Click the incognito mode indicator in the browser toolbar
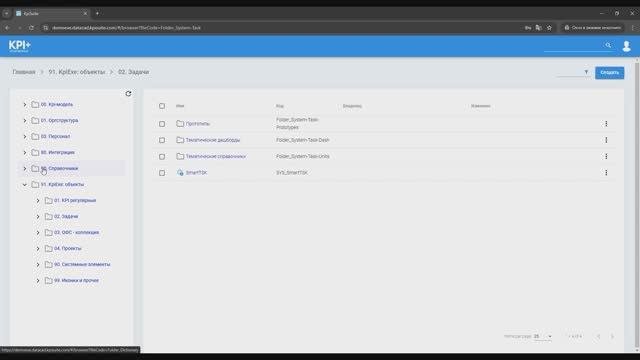 click(593, 28)
